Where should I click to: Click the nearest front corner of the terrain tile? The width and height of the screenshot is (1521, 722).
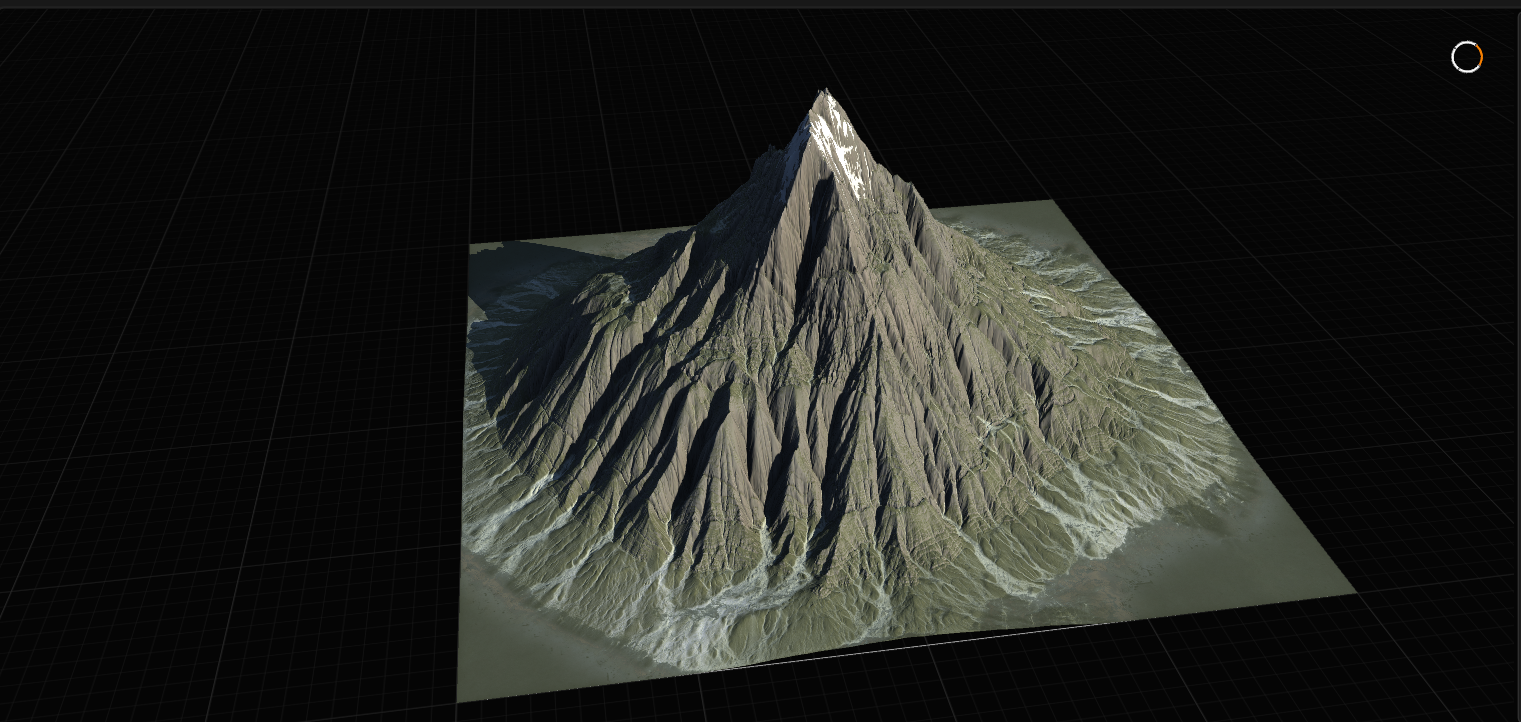(459, 699)
